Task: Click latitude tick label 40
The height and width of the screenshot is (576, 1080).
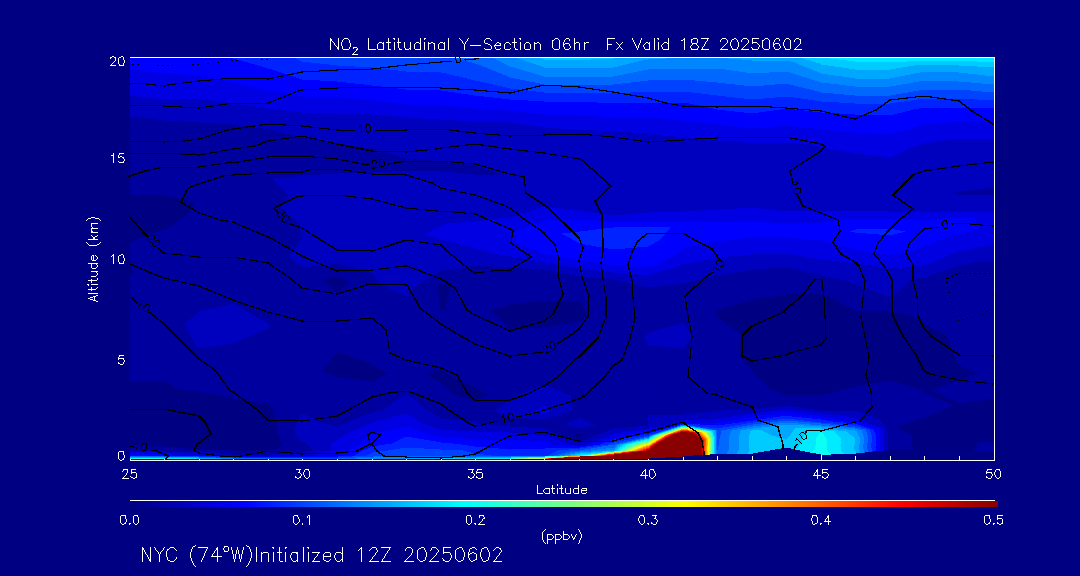Action: 648,472
